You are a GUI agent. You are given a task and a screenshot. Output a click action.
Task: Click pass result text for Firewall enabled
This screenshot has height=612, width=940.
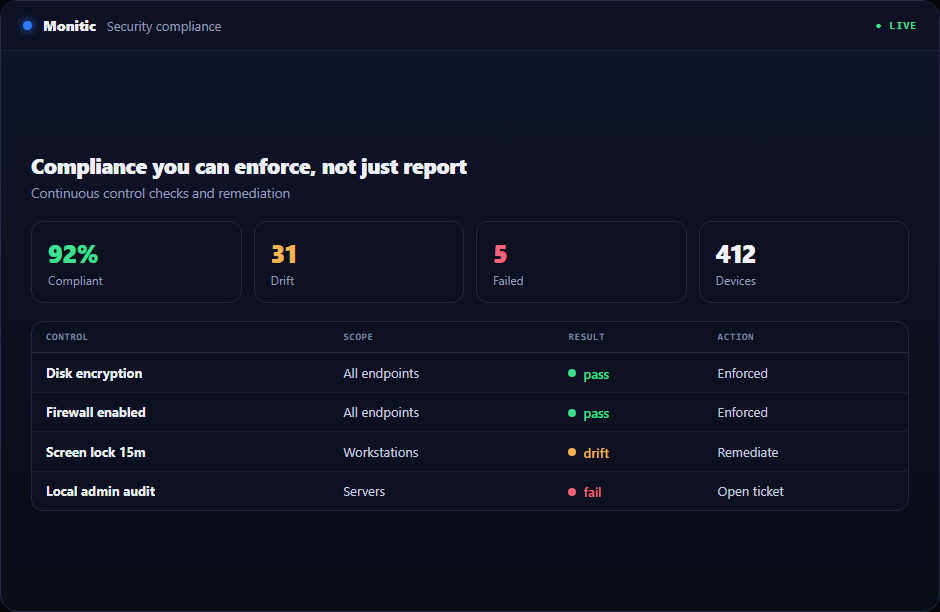(596, 414)
